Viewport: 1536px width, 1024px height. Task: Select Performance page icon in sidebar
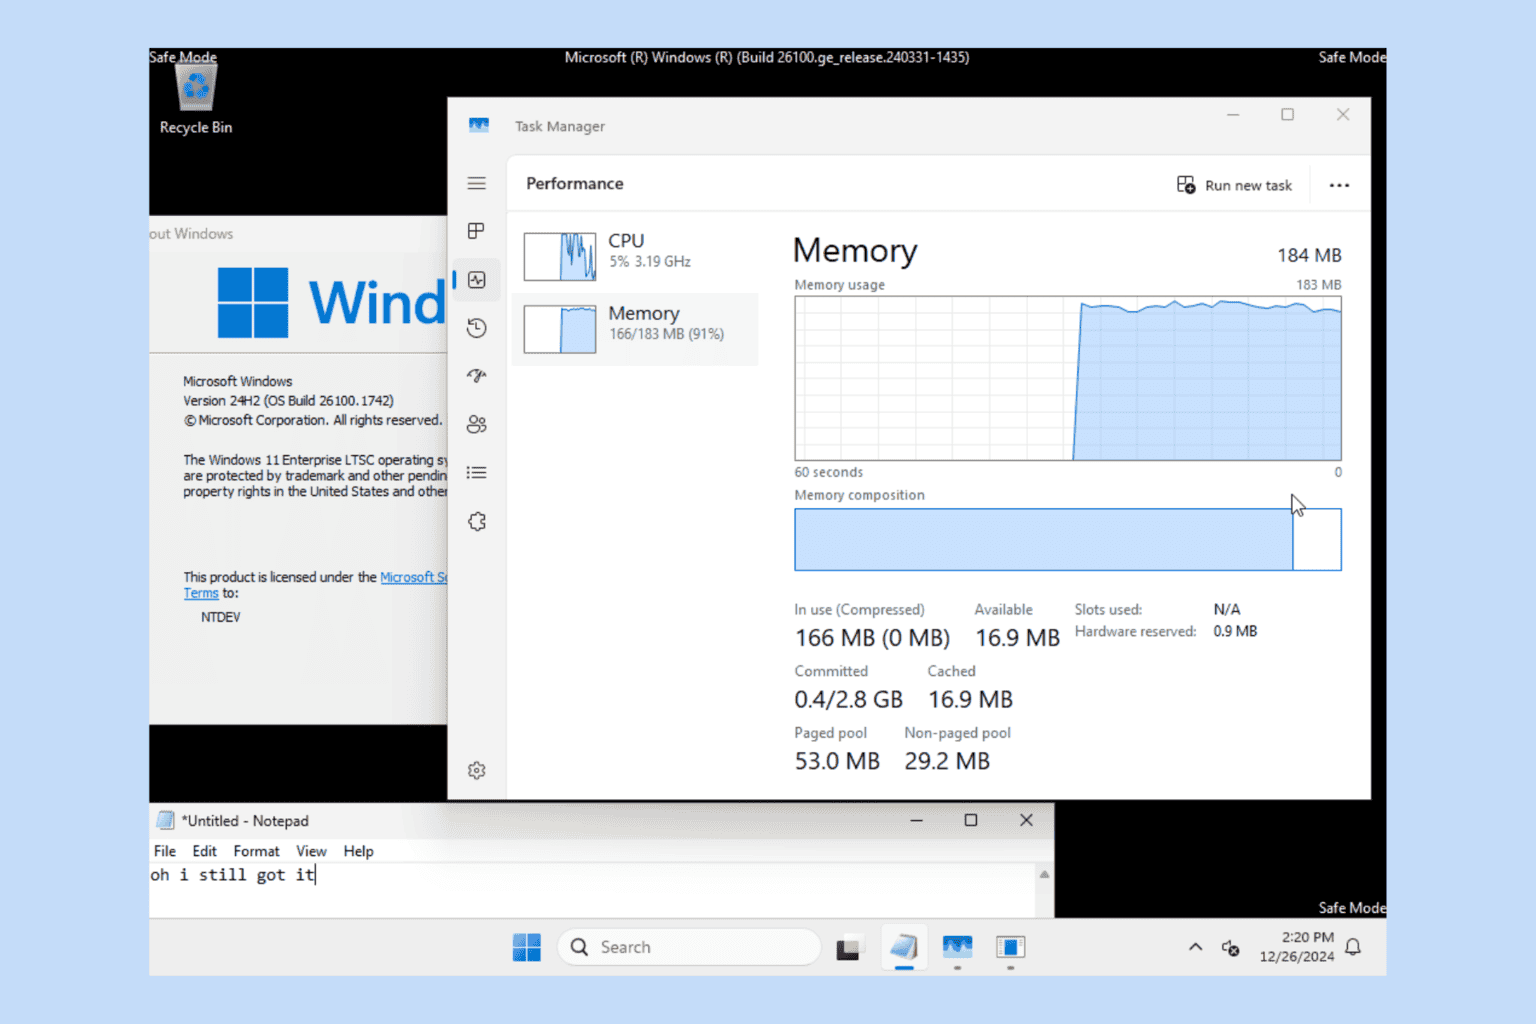(x=477, y=280)
